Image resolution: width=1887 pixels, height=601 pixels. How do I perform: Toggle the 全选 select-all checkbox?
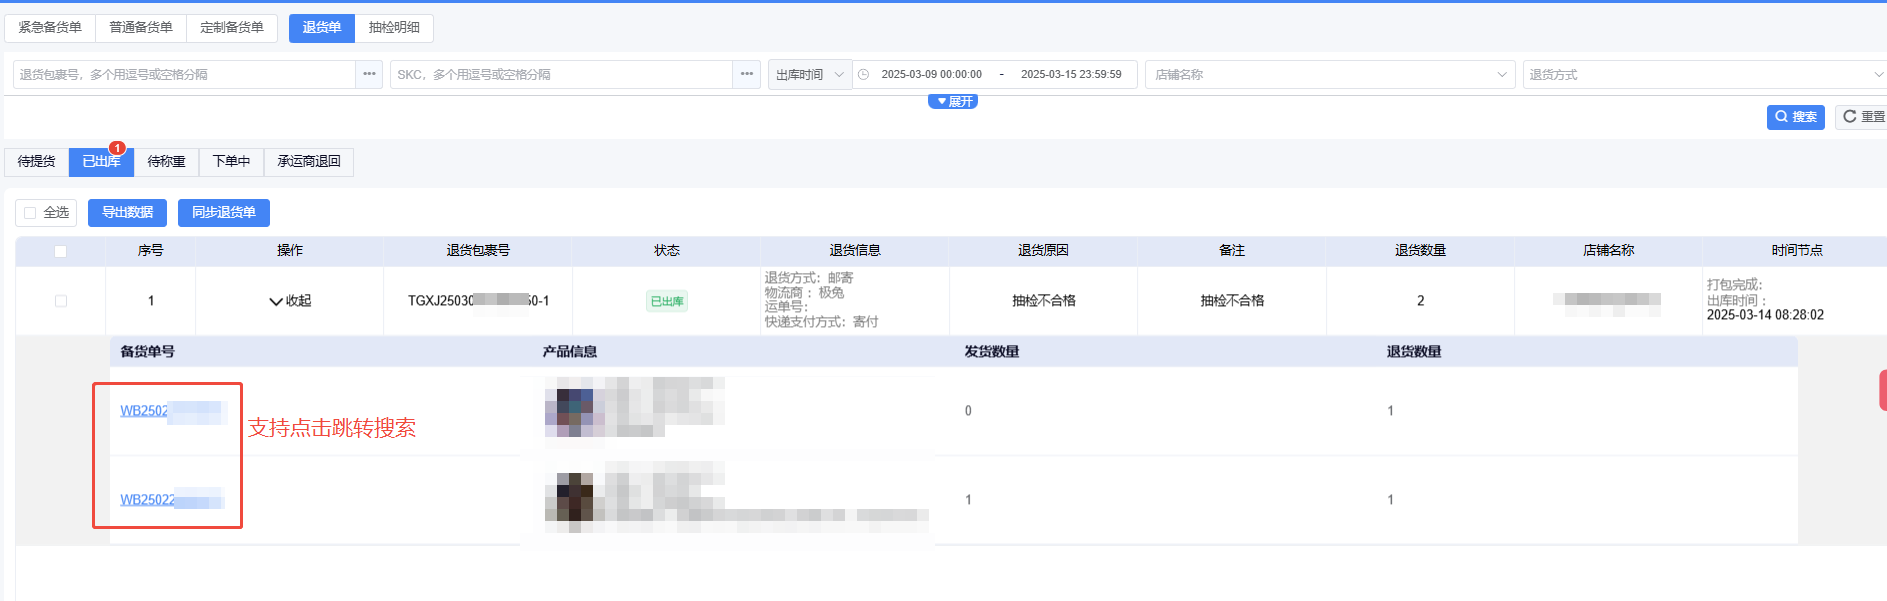(x=31, y=212)
